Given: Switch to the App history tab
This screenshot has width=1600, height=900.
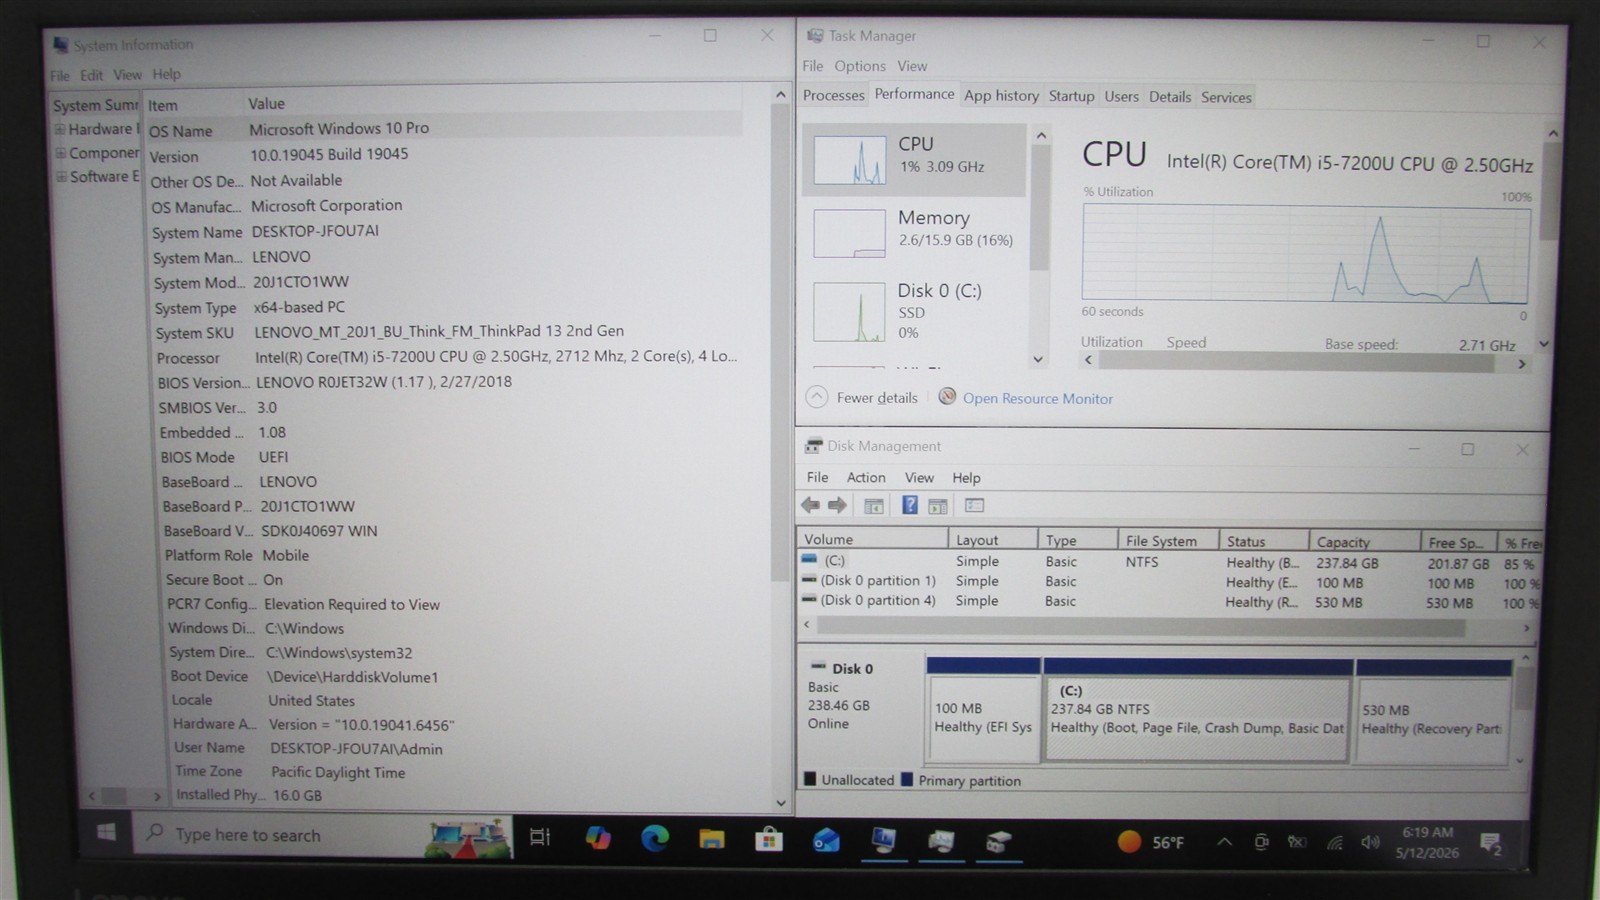Looking at the screenshot, I should pos(1001,96).
